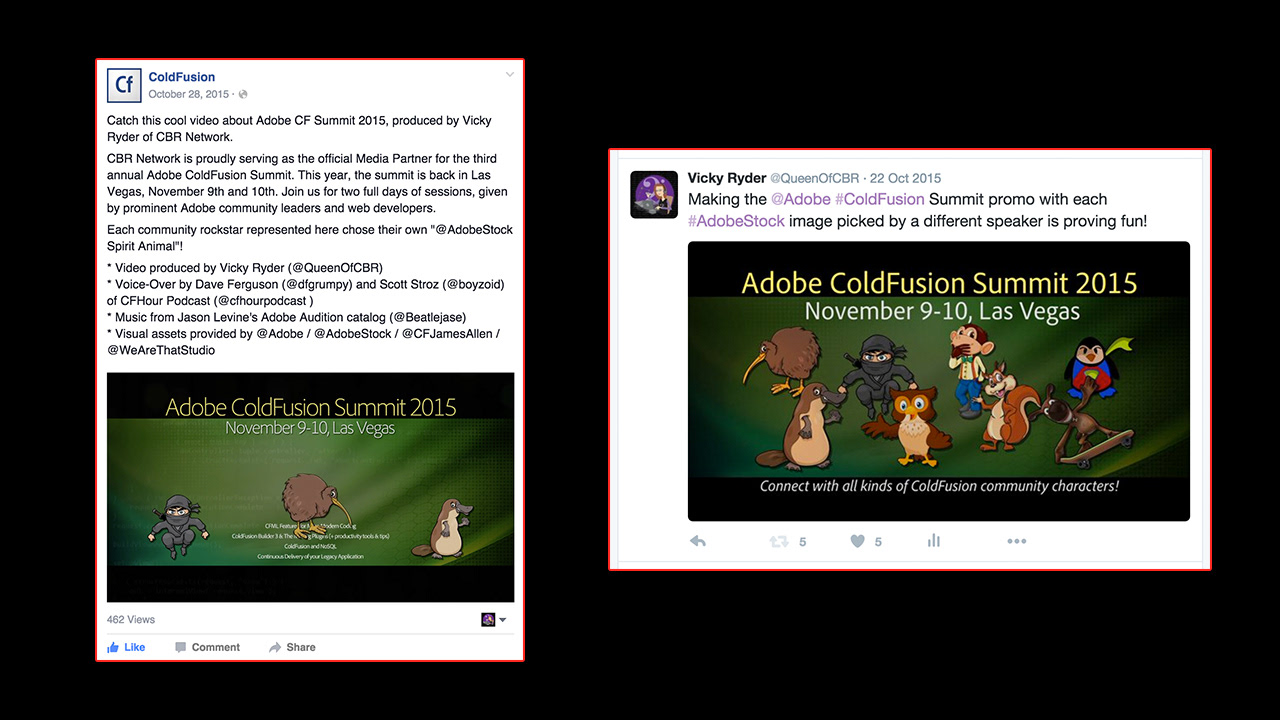Click the ColdFusion page name link
This screenshot has width=1280, height=720.
point(182,77)
